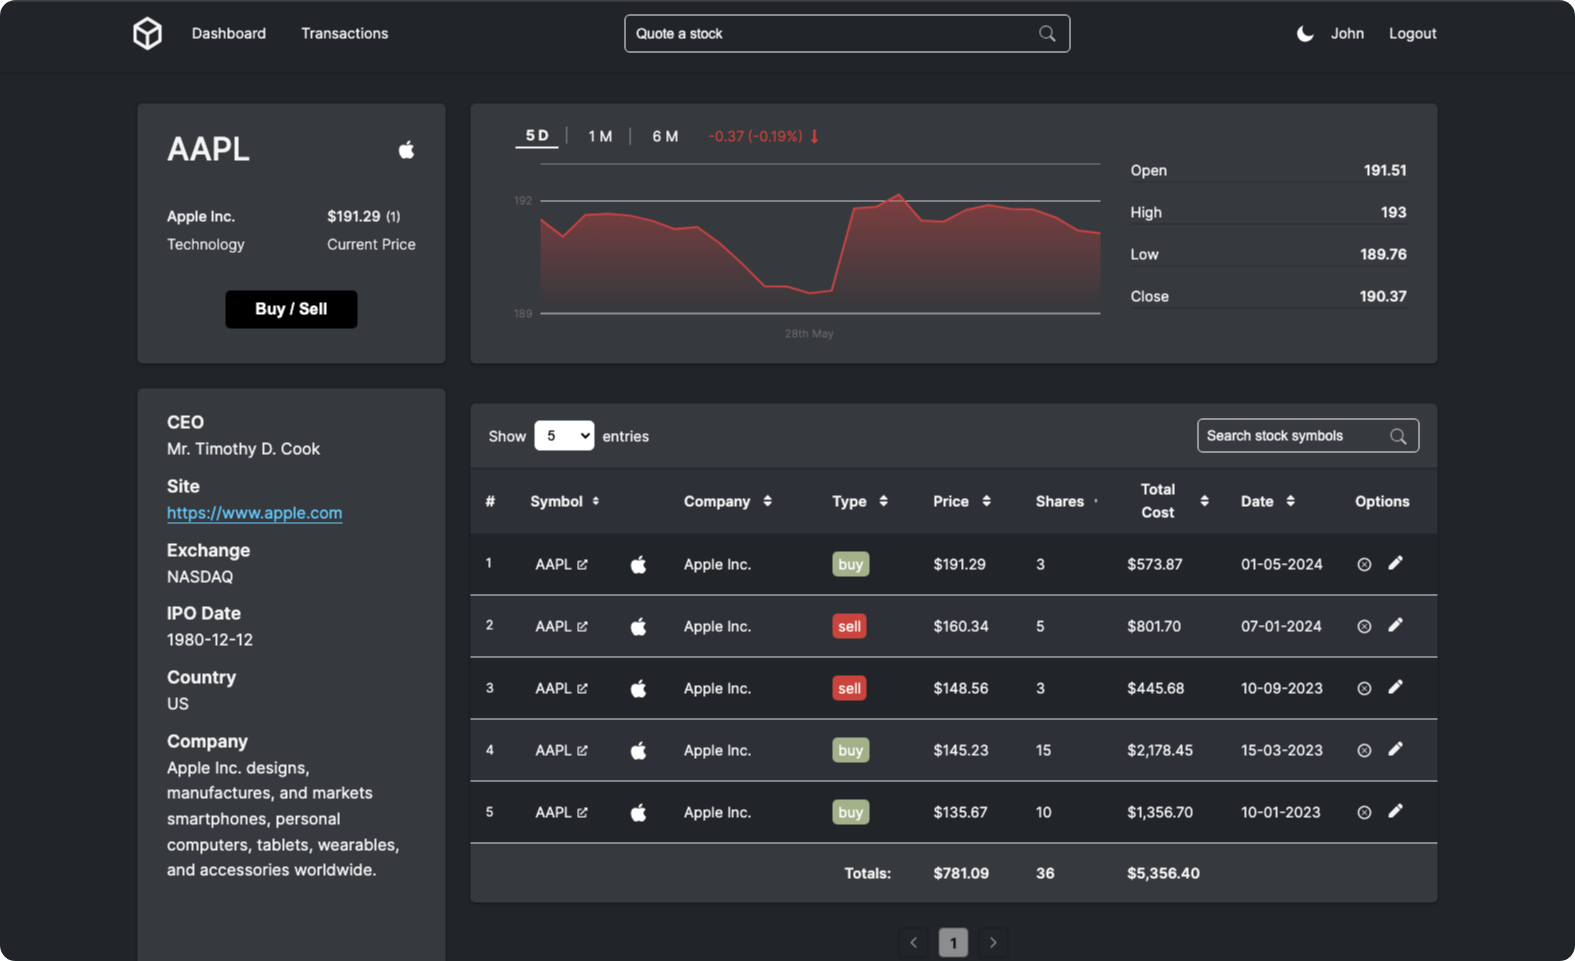Click the Apple logo in the $145.23 row
This screenshot has height=961, width=1575.
[x=638, y=750]
